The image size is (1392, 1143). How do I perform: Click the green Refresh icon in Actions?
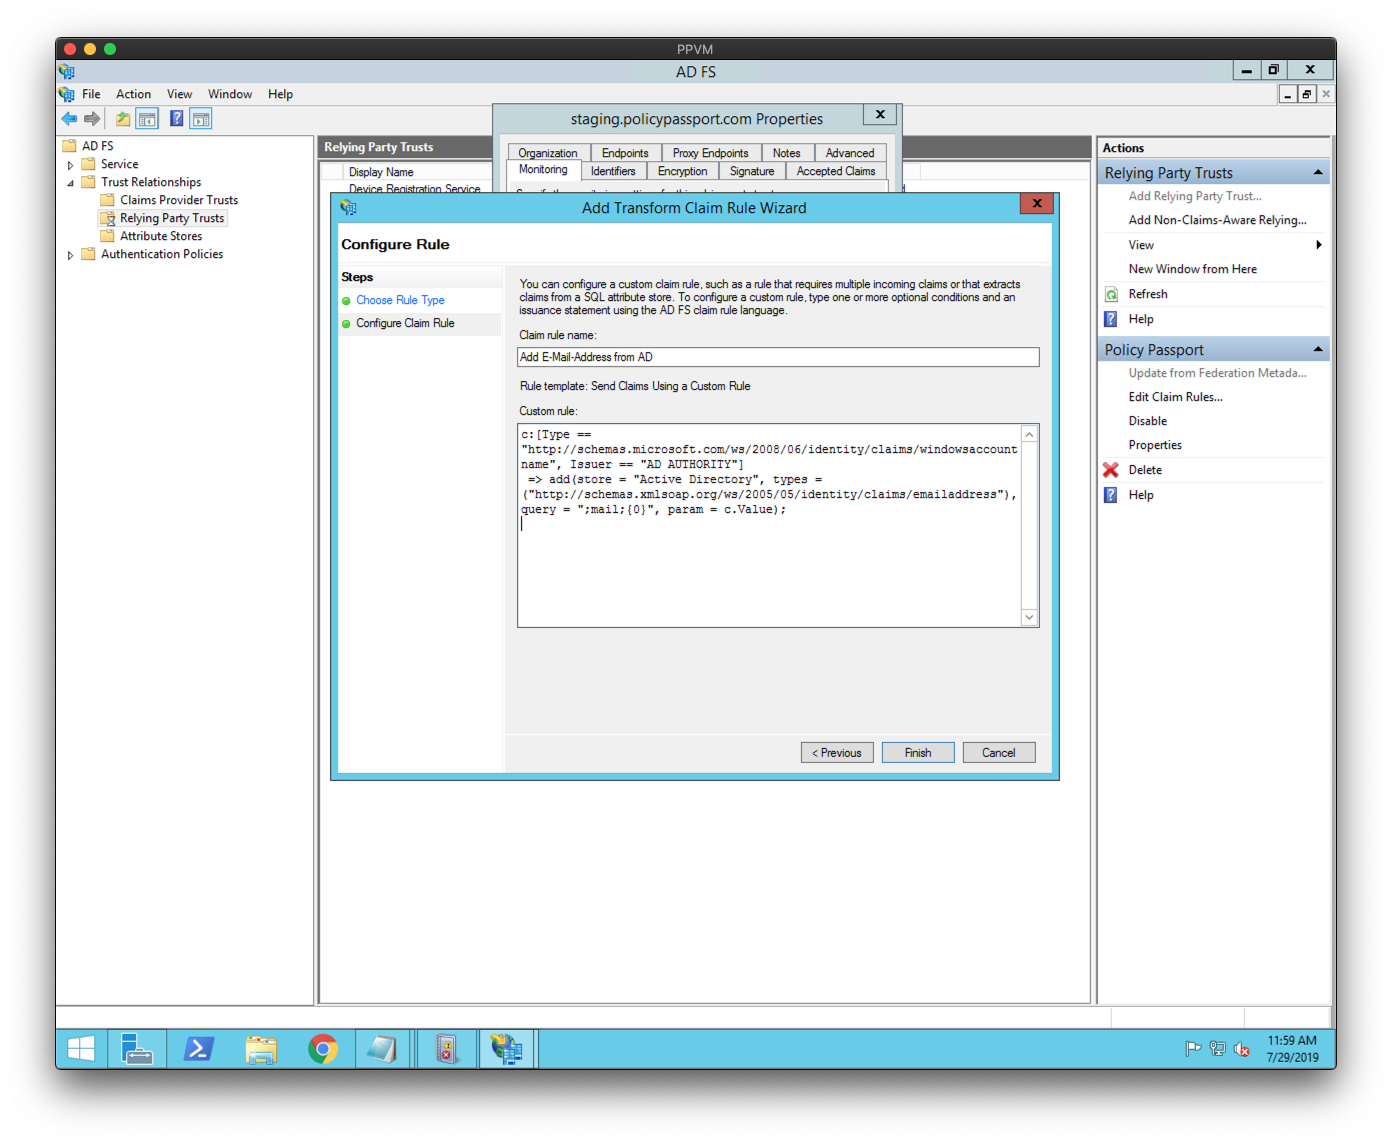1111,294
